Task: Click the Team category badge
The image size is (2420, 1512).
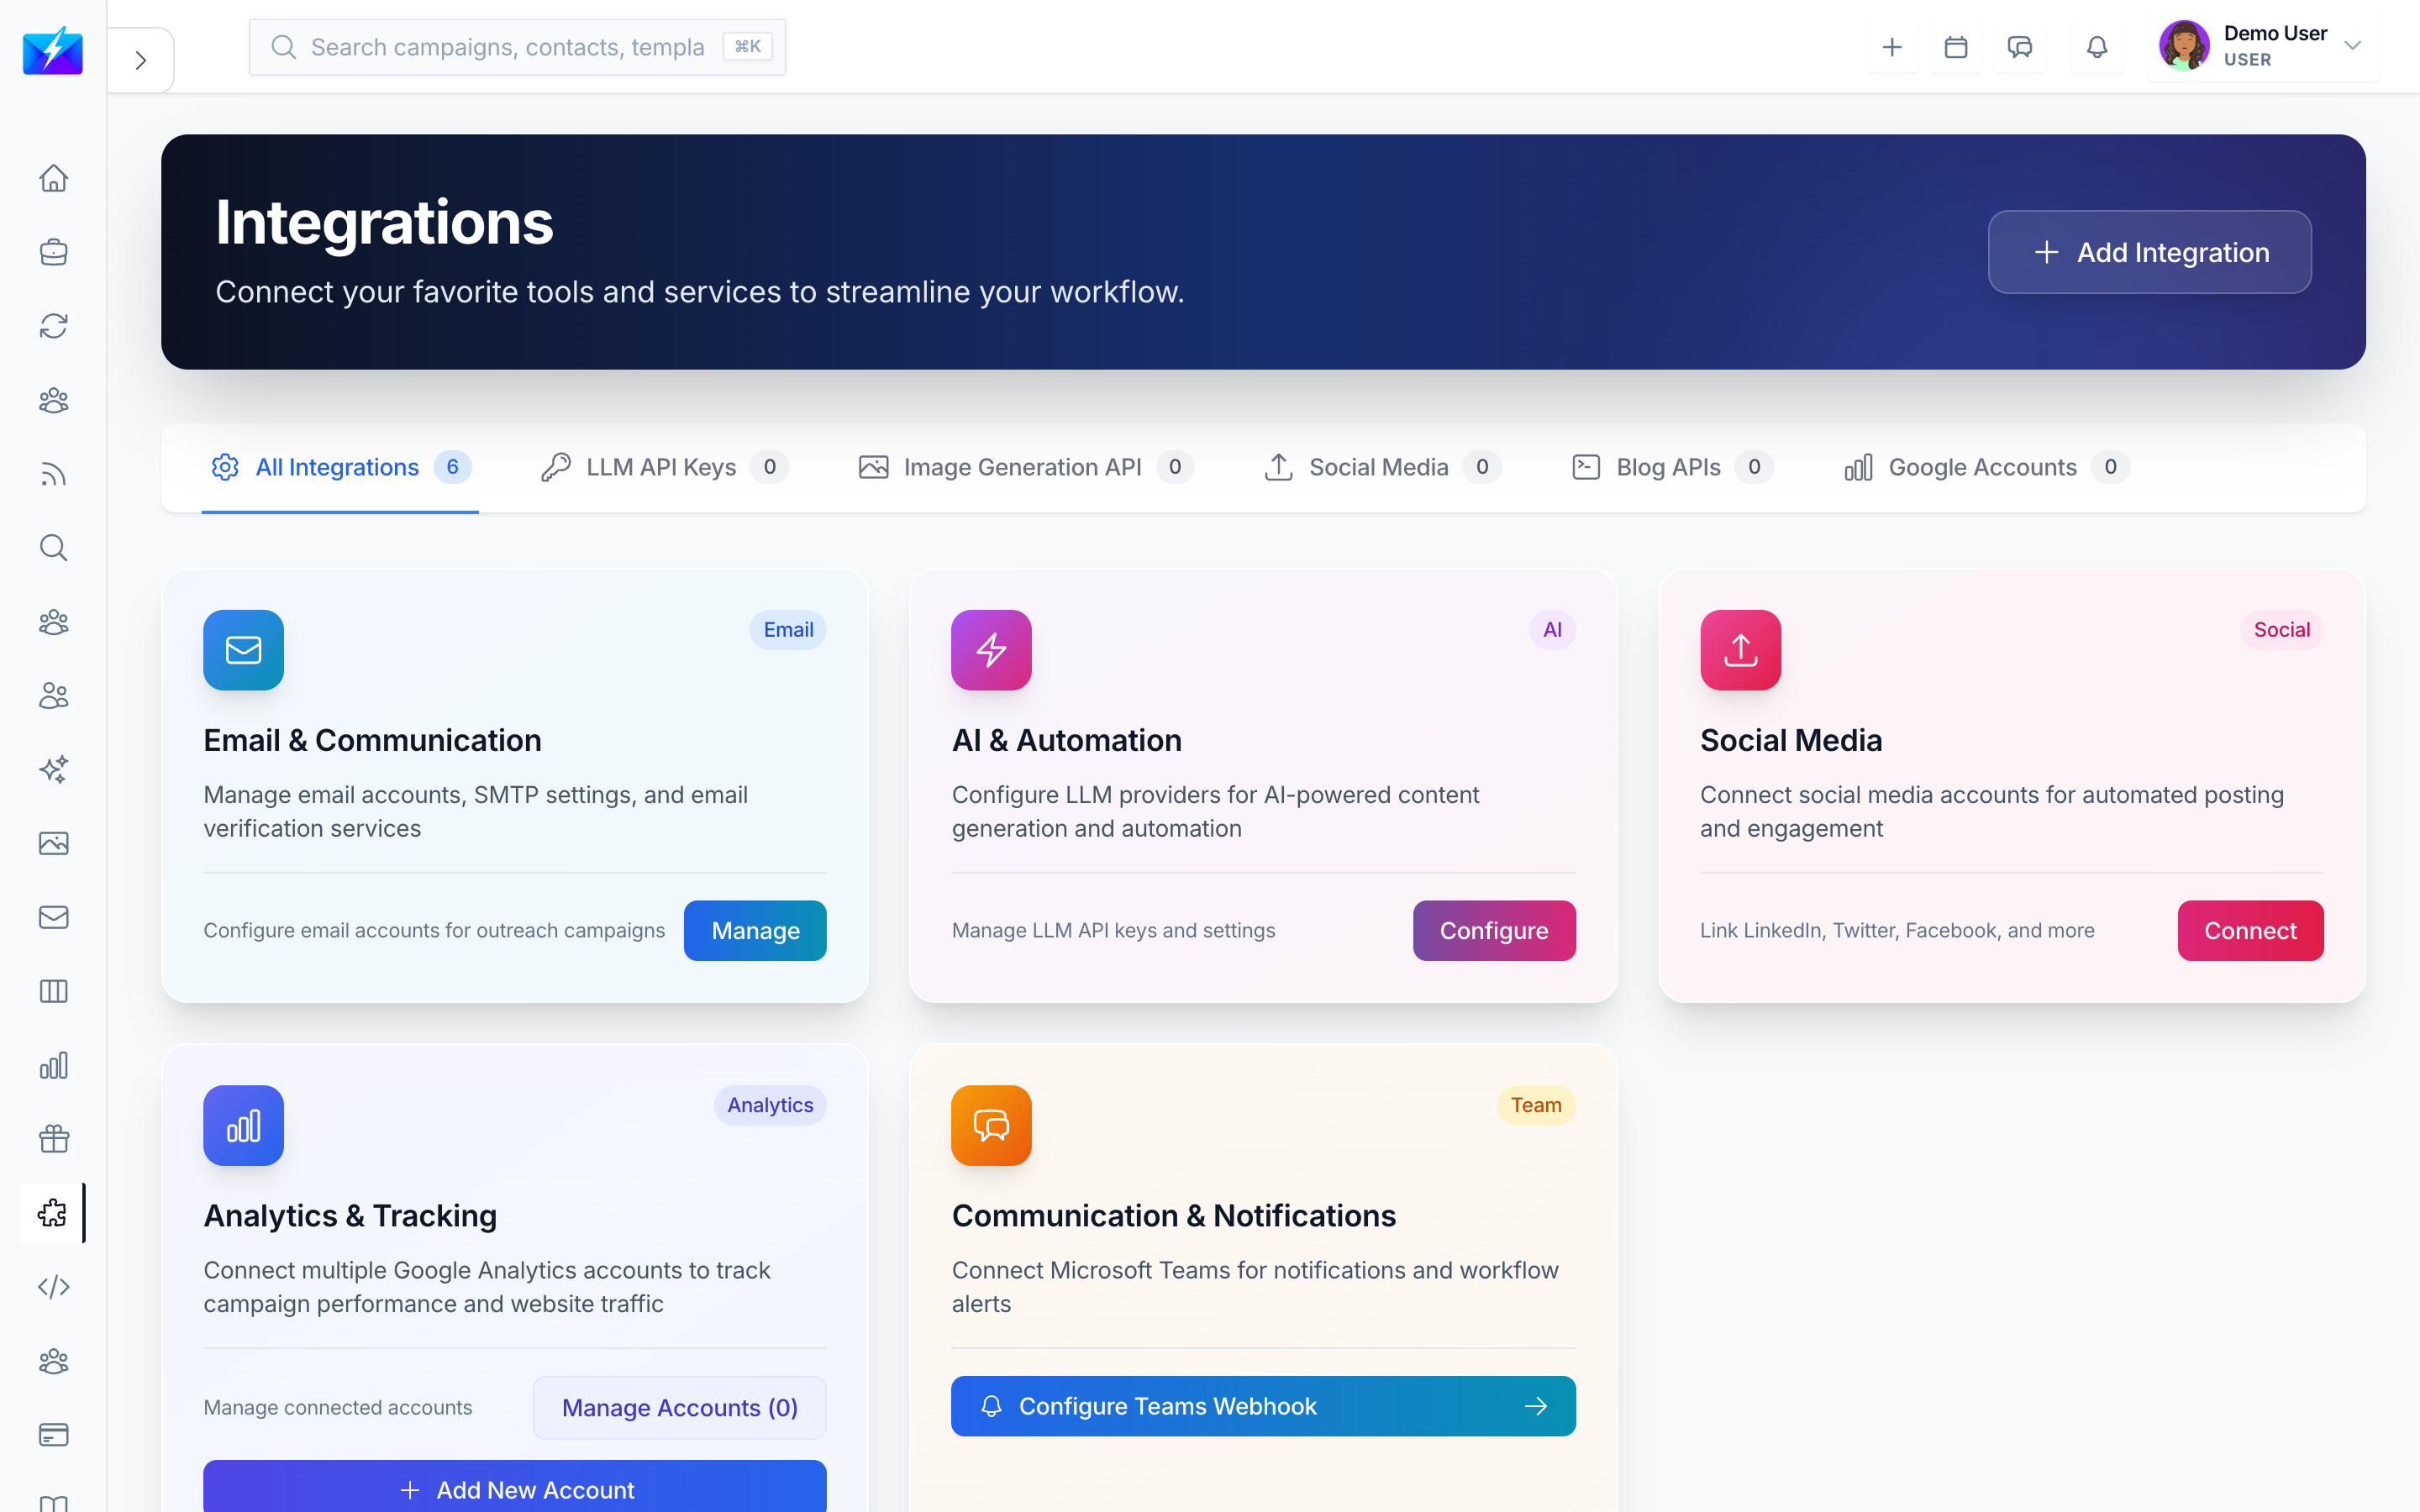Action: point(1536,1105)
